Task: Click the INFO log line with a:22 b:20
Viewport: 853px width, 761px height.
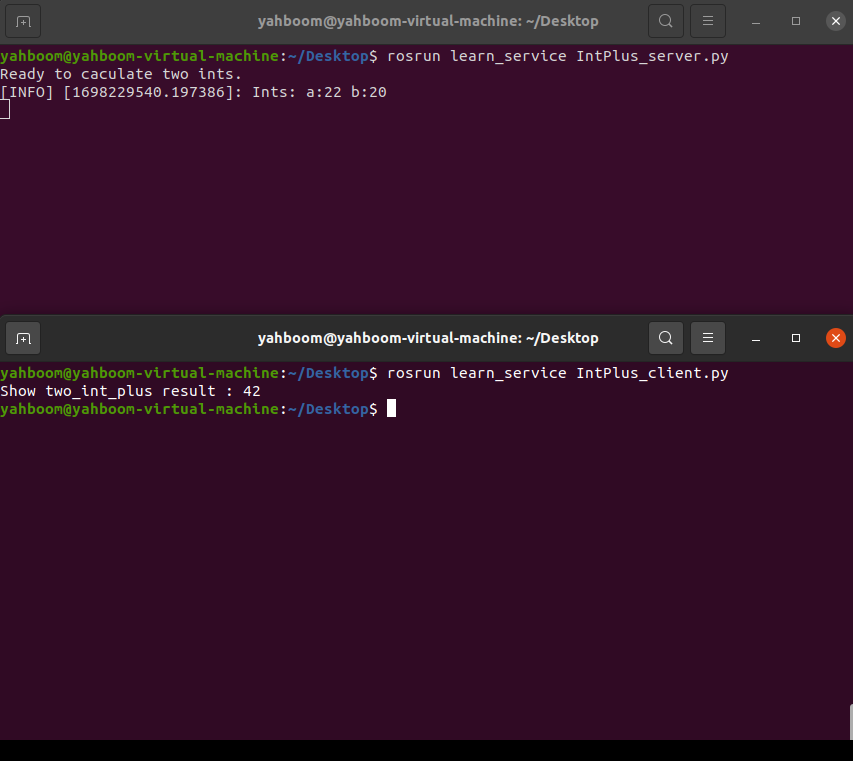Action: point(193,92)
